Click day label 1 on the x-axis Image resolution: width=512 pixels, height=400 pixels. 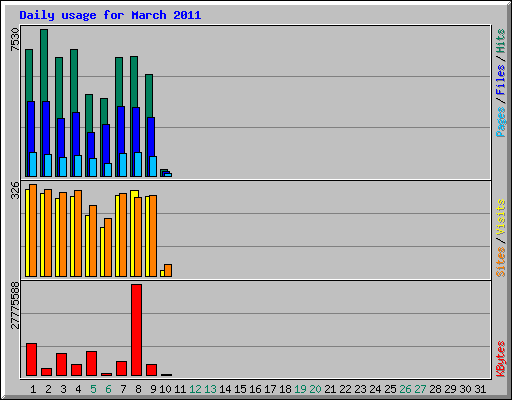point(33,389)
